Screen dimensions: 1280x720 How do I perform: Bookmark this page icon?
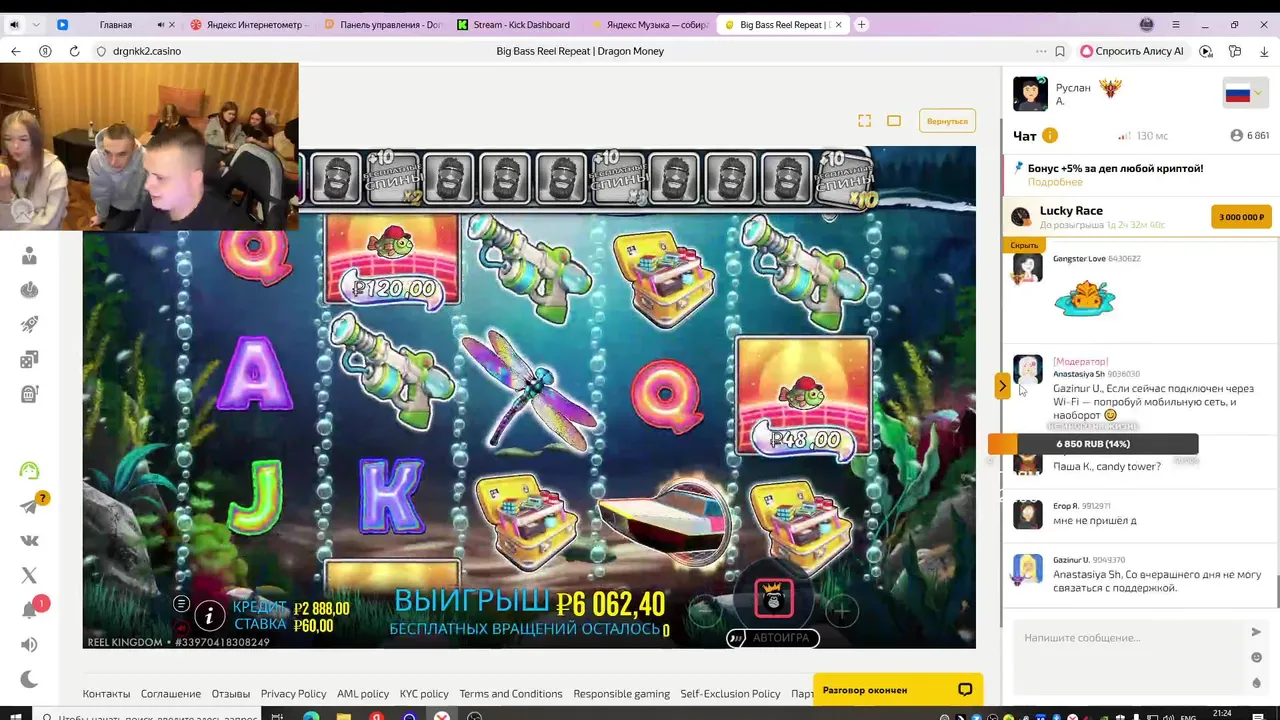[1060, 51]
